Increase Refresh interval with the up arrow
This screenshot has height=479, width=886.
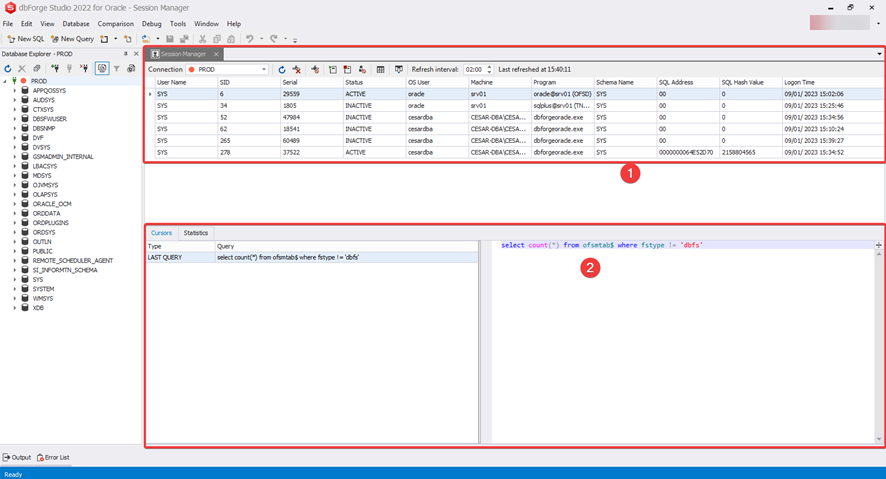pos(489,67)
